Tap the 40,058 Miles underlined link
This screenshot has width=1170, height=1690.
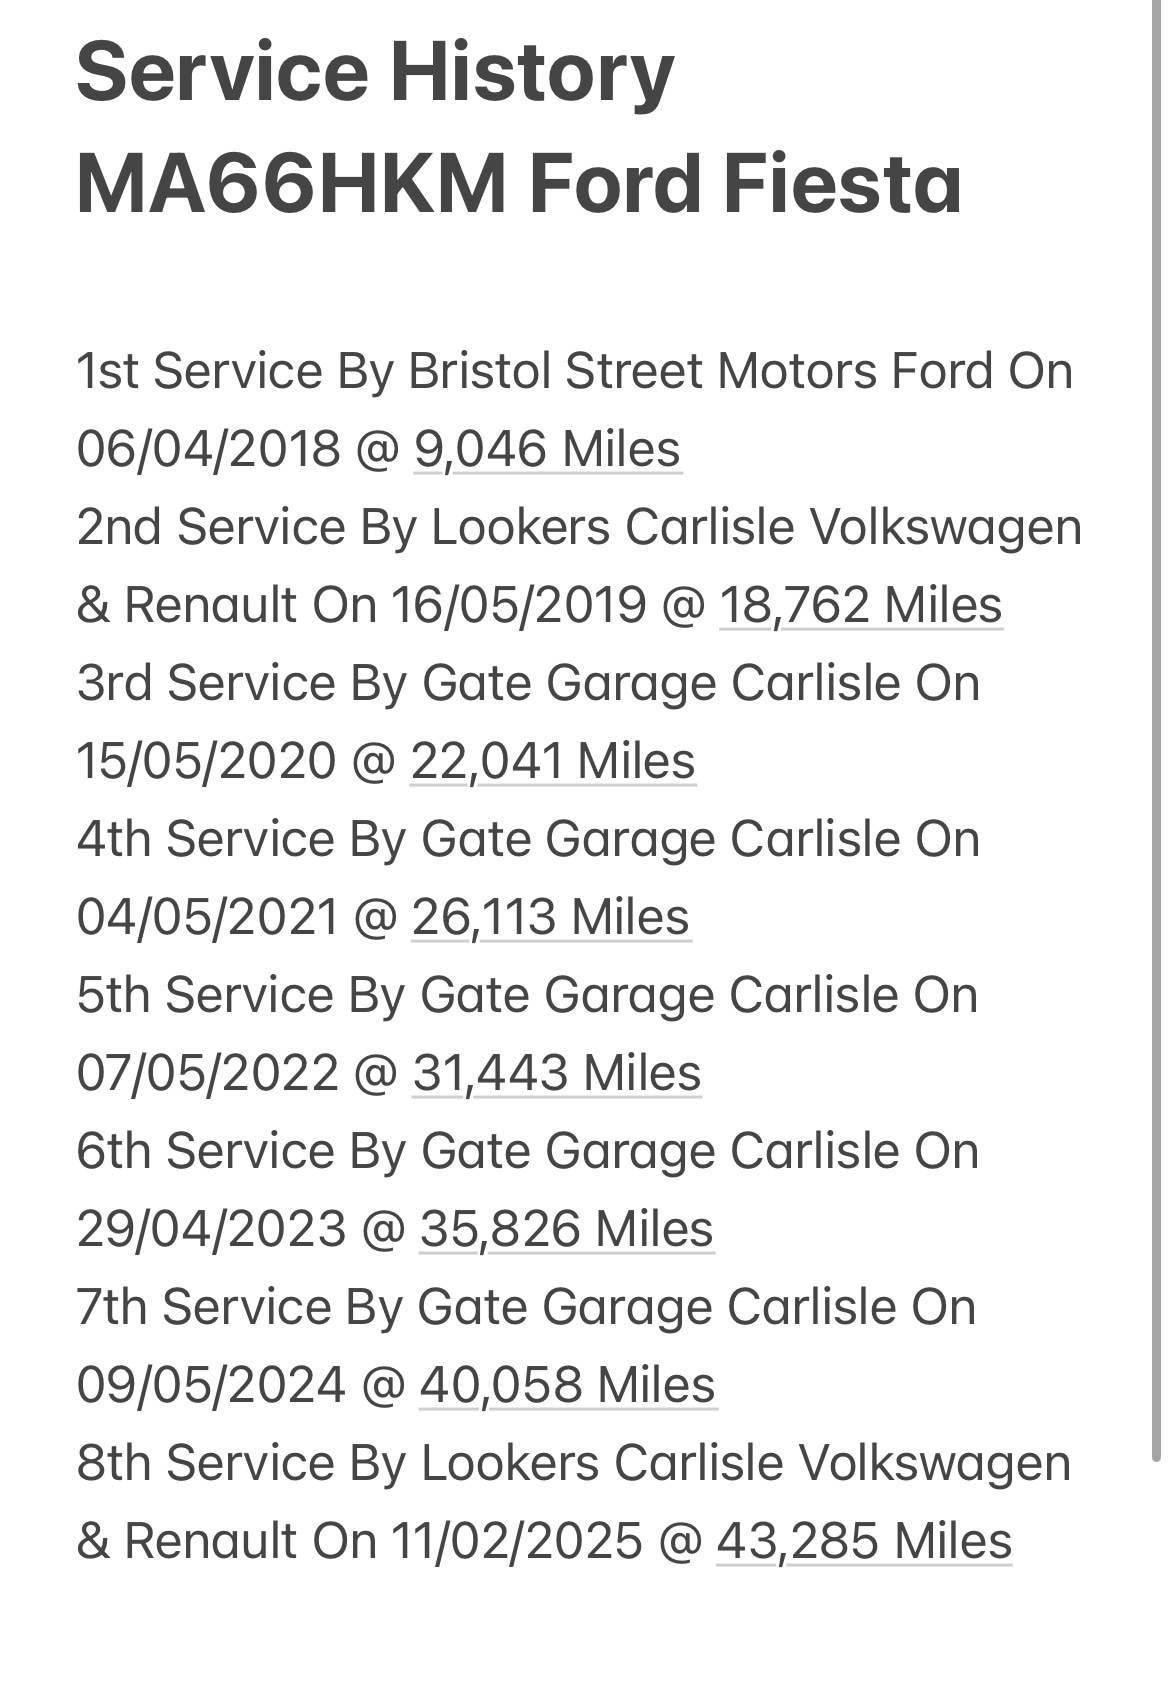click(x=567, y=1385)
